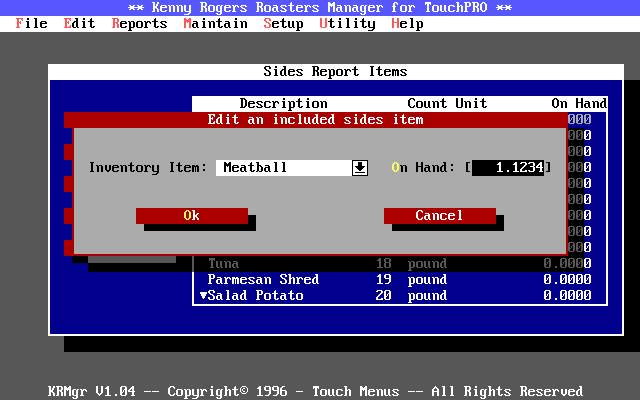Expand the Inventory Item dropdown arrow
This screenshot has height=400, width=640.
pos(360,168)
